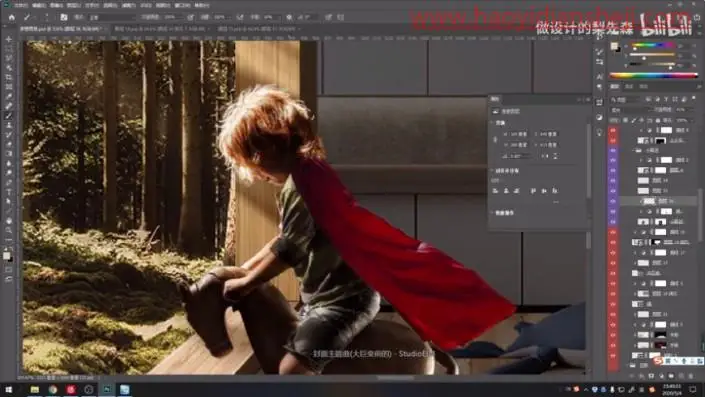This screenshot has width=705, height=397.
Task: Switch to the second open document tab
Action: pyautogui.click(x=161, y=29)
